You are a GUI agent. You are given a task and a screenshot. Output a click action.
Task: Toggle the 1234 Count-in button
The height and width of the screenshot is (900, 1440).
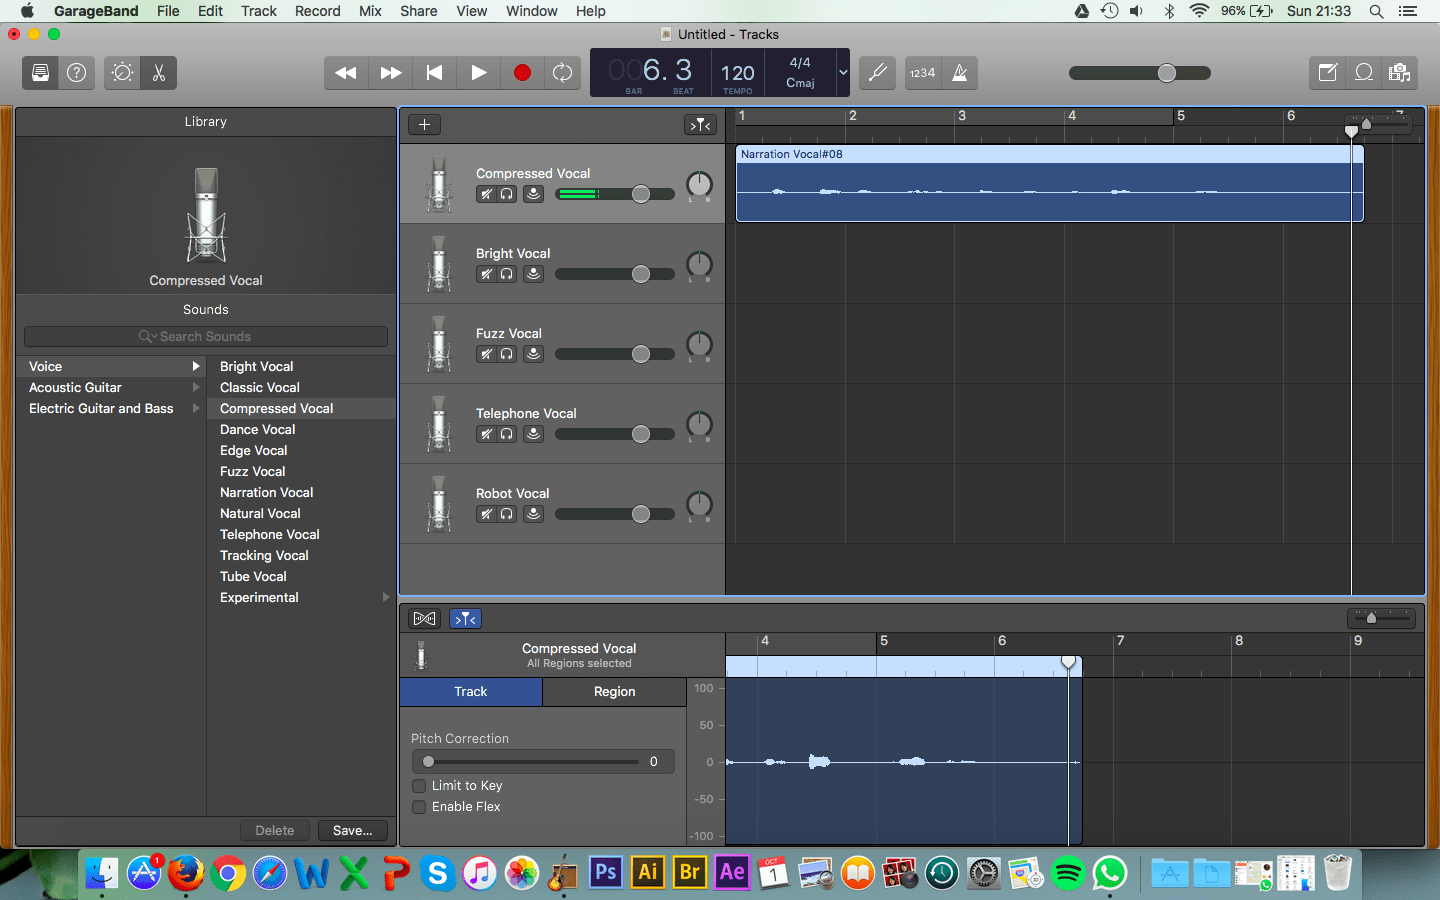coord(923,73)
